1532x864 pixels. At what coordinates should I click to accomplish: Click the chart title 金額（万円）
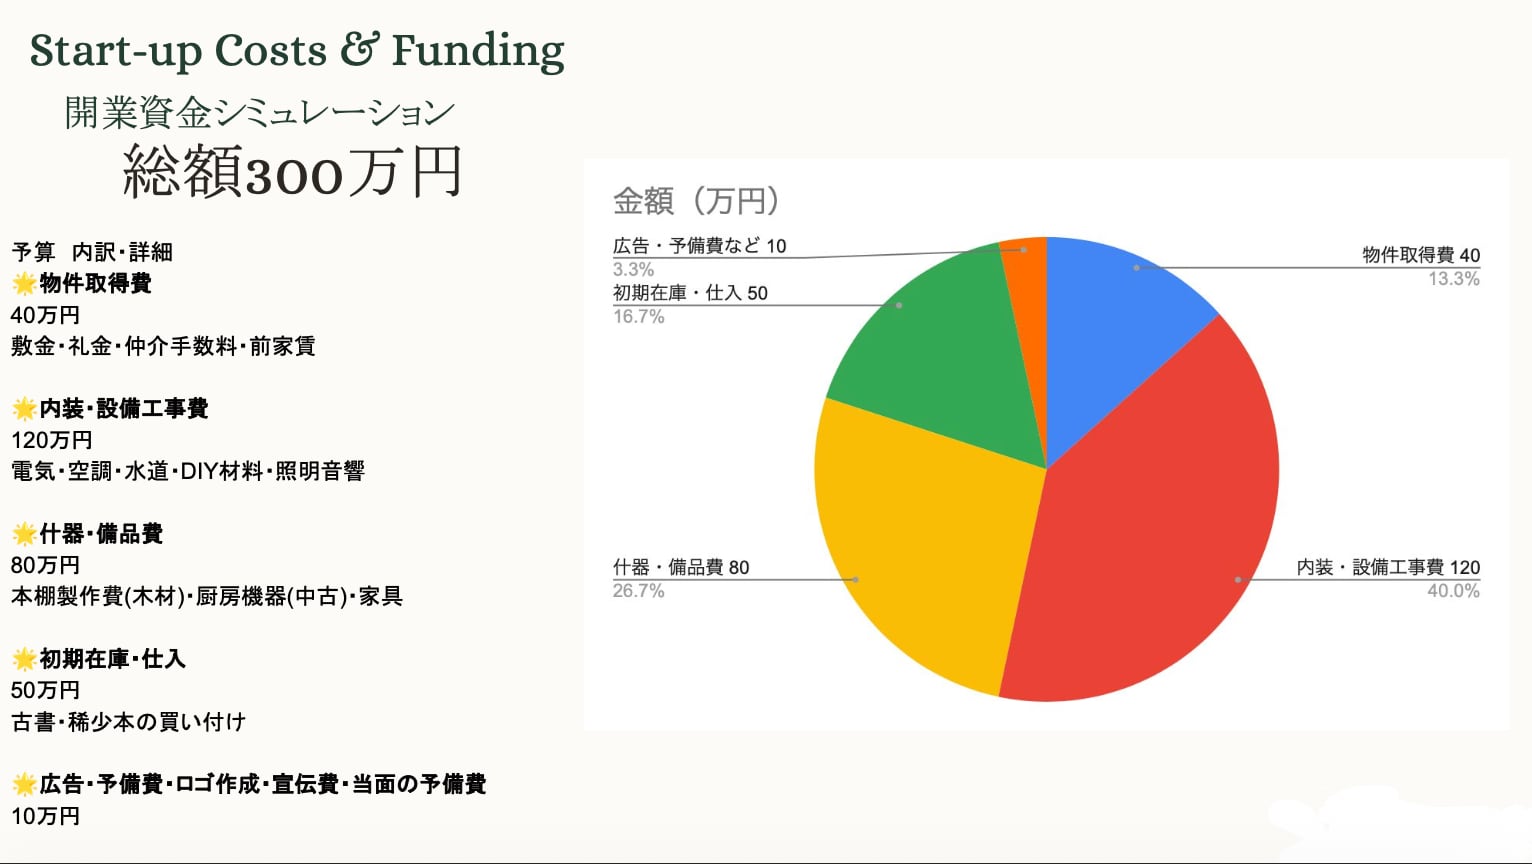pos(696,201)
